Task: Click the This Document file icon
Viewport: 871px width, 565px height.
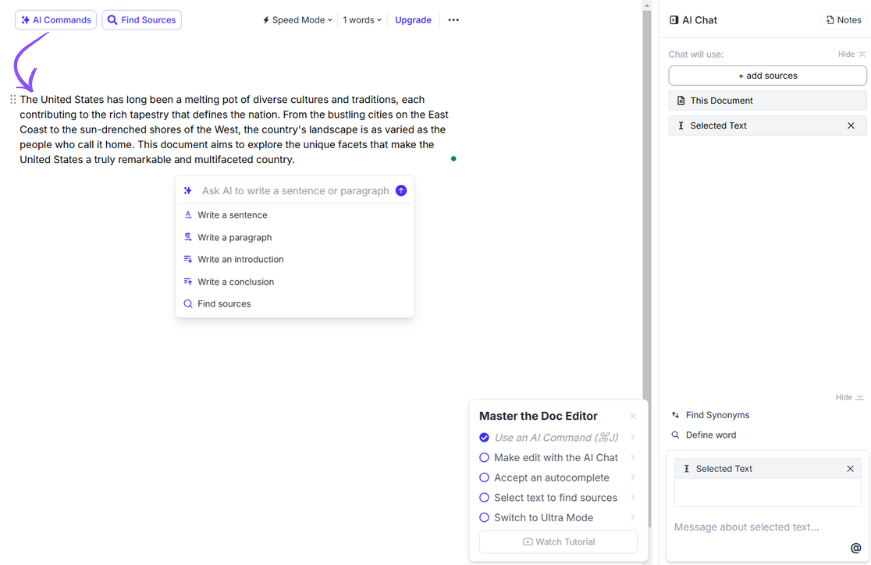Action: pyautogui.click(x=681, y=101)
